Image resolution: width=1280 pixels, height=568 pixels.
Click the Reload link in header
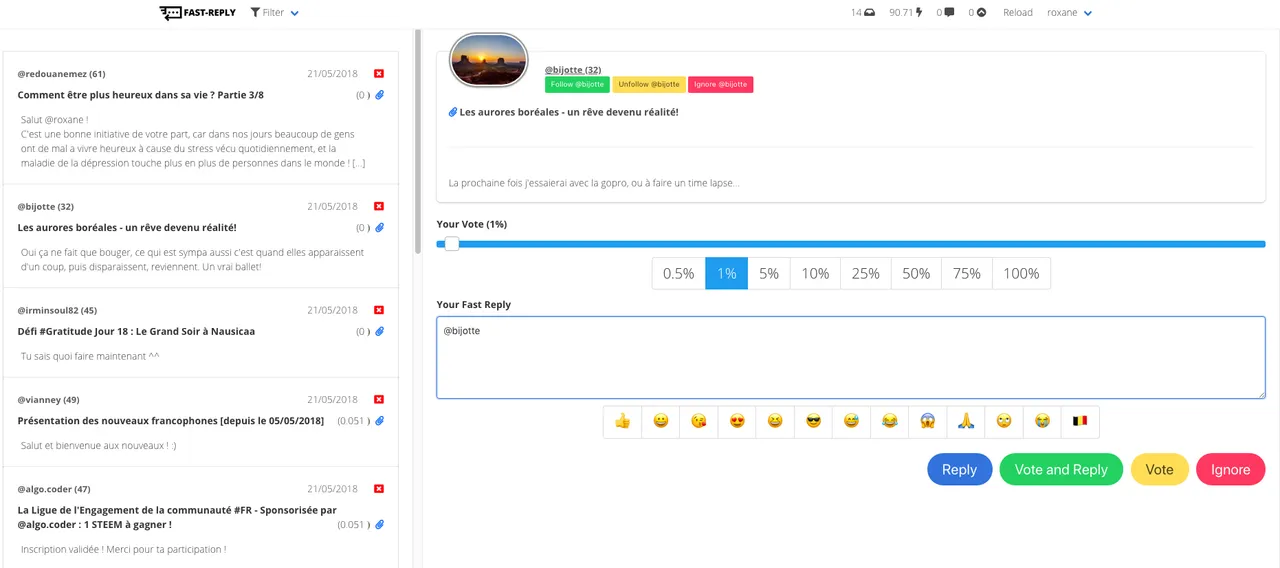pos(1018,13)
